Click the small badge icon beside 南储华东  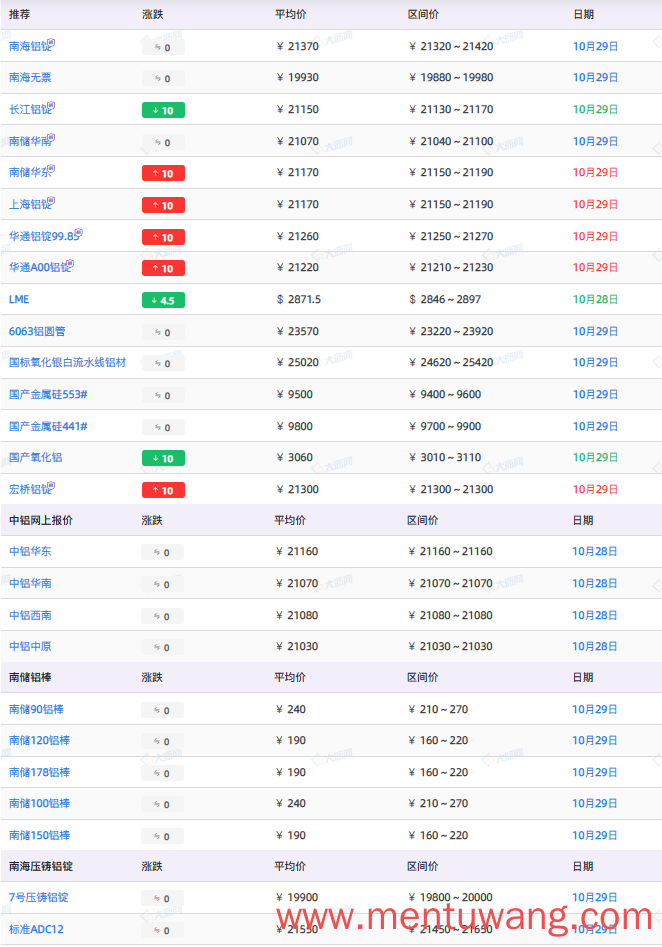(x=51, y=169)
